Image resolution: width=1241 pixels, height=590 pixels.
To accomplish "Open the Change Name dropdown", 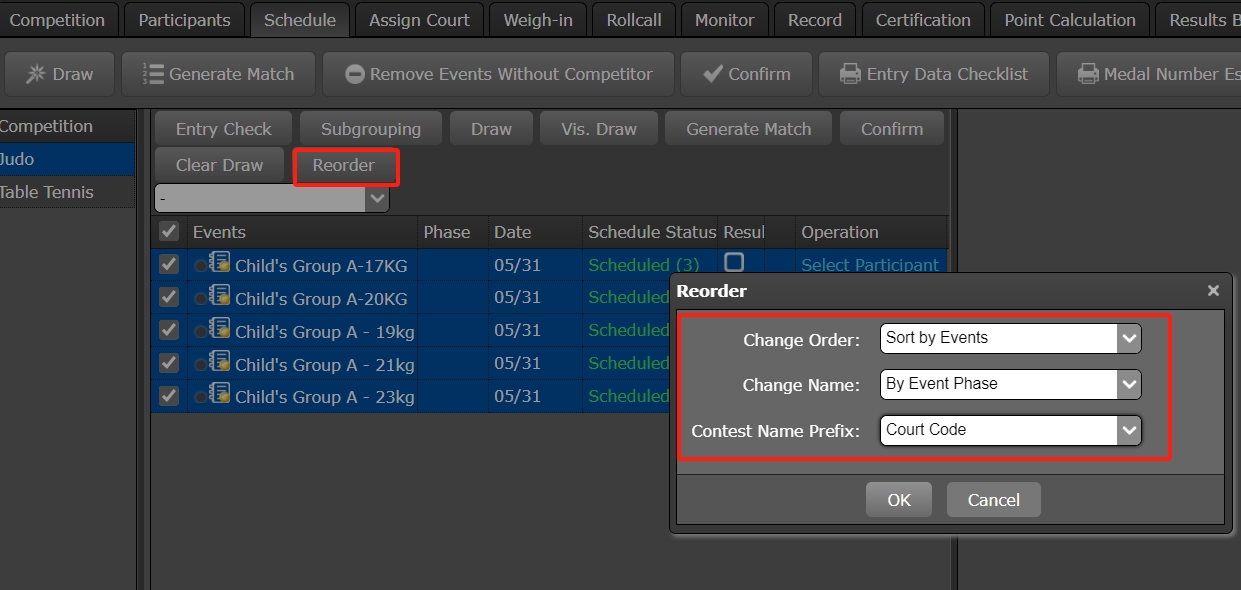I will click(x=1130, y=384).
